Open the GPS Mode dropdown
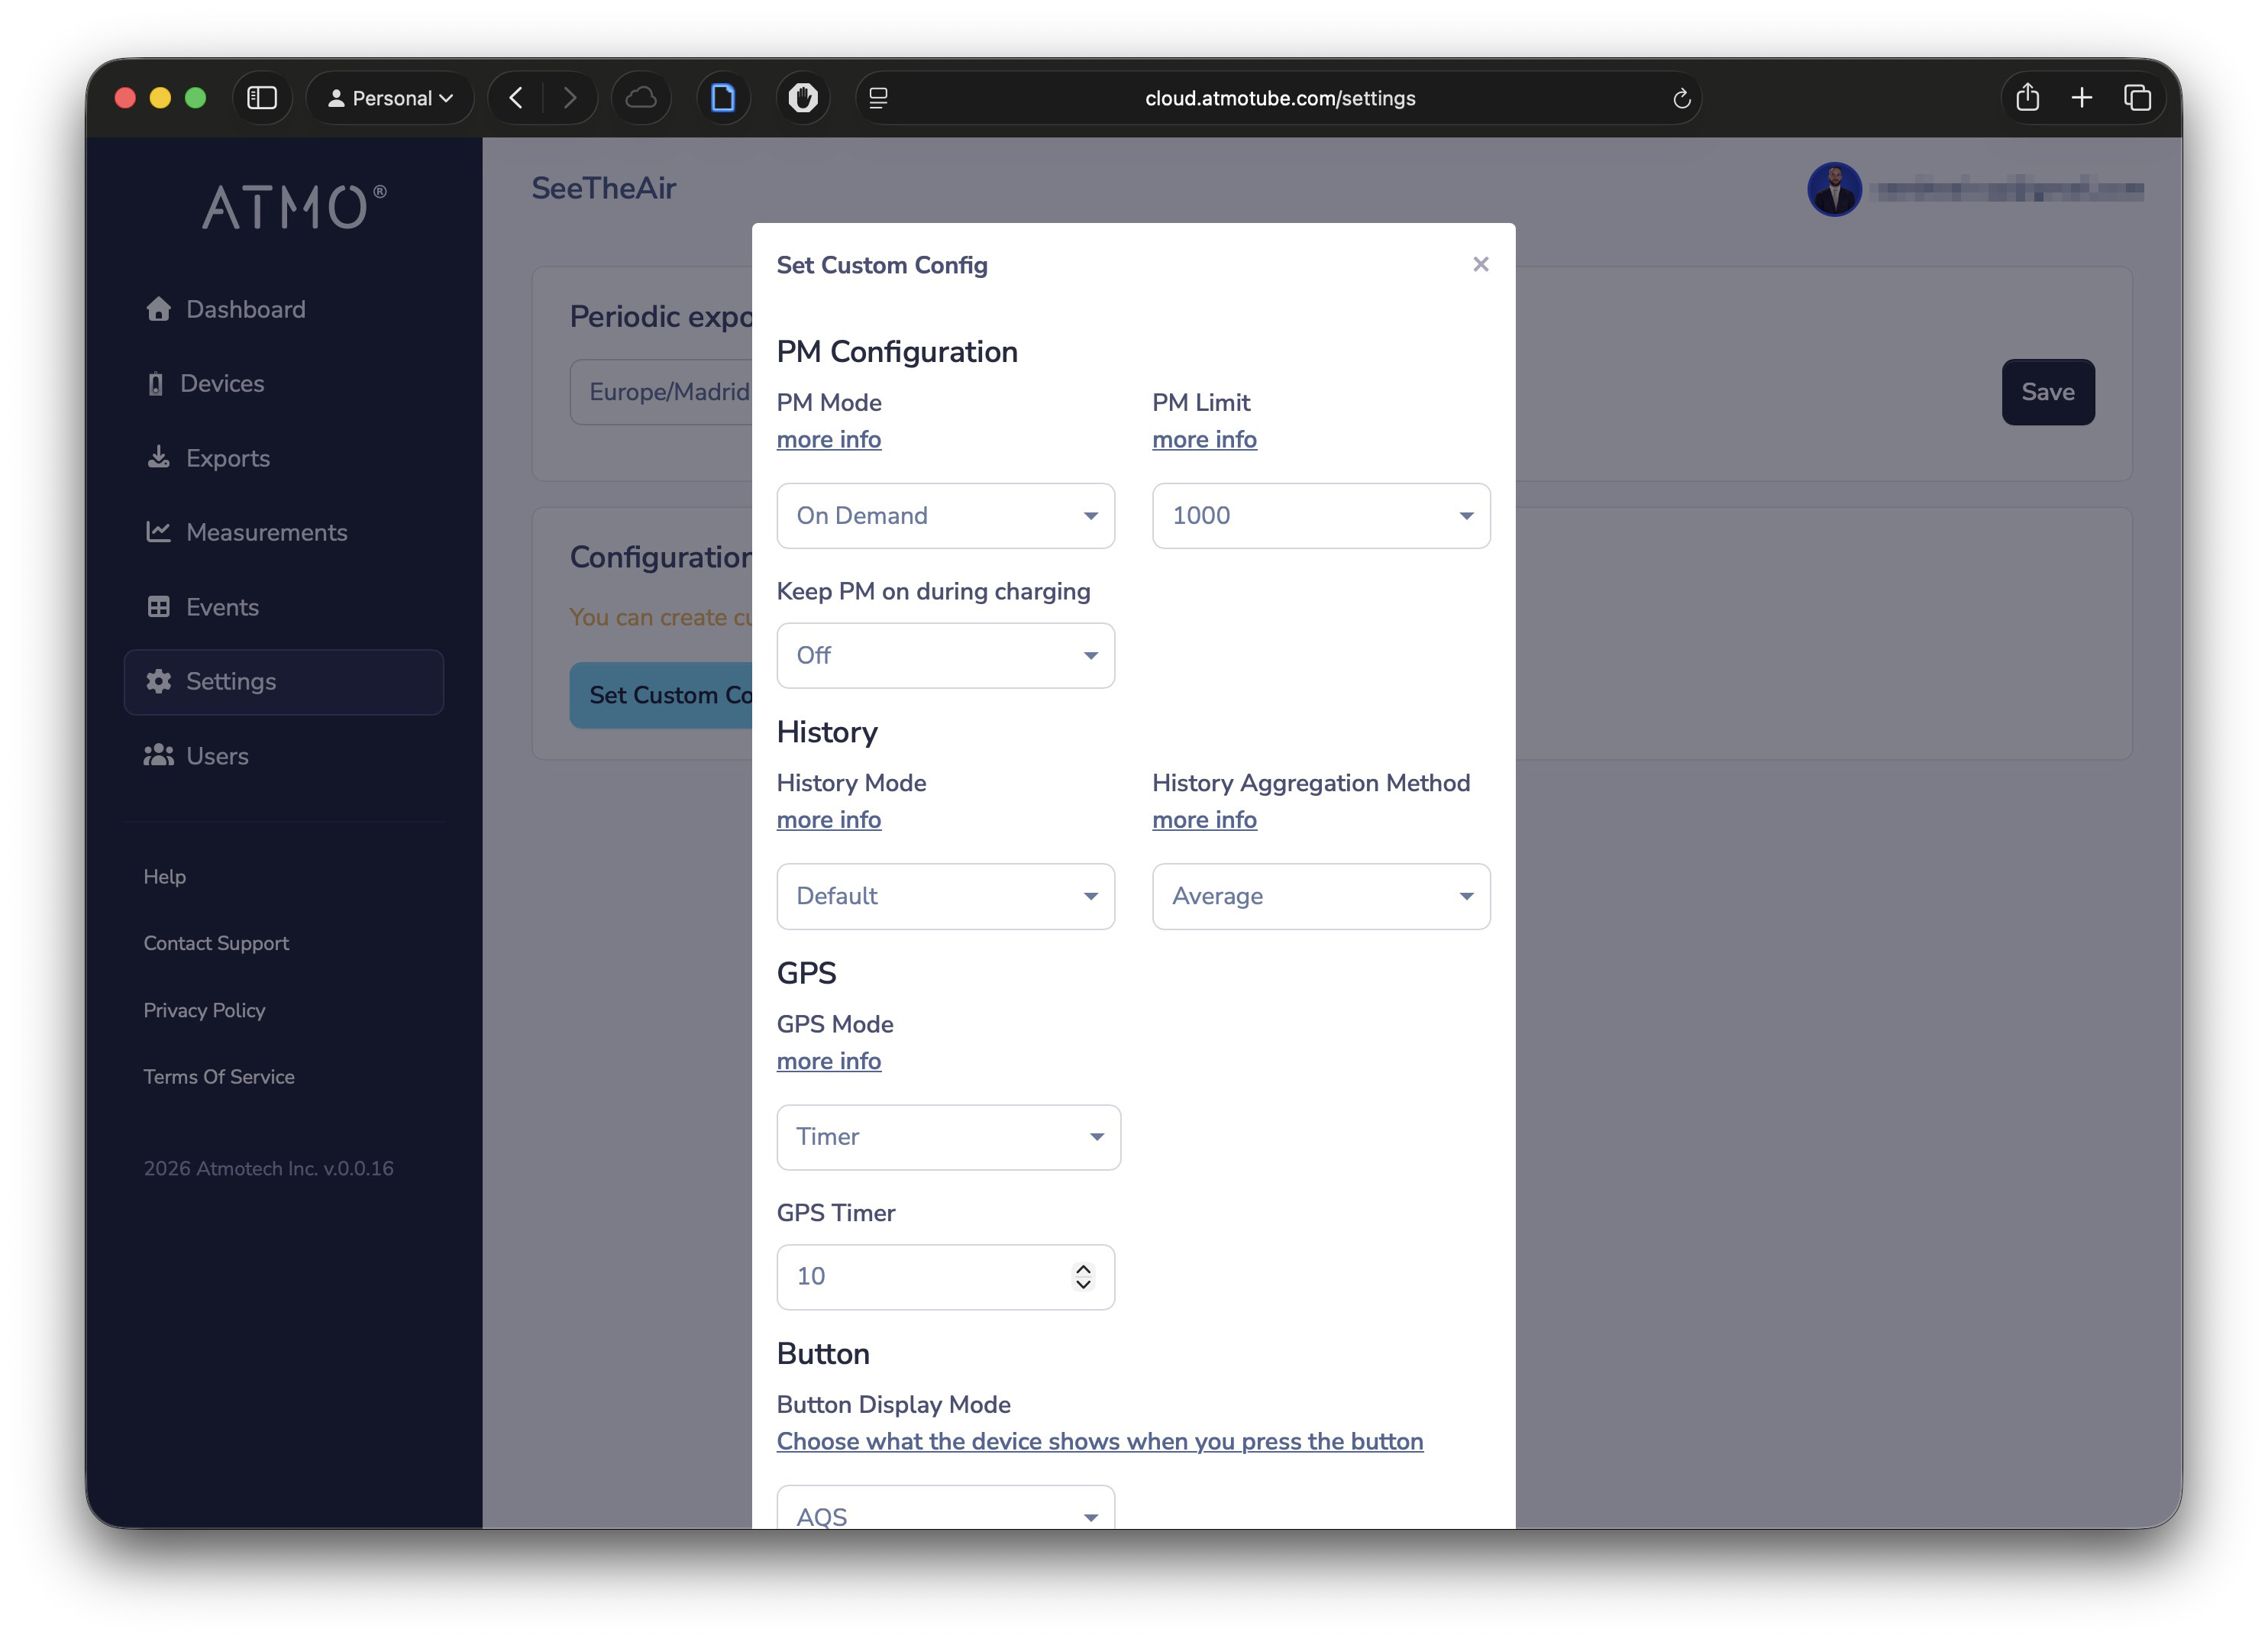This screenshot has height=1642, width=2268. 948,1137
